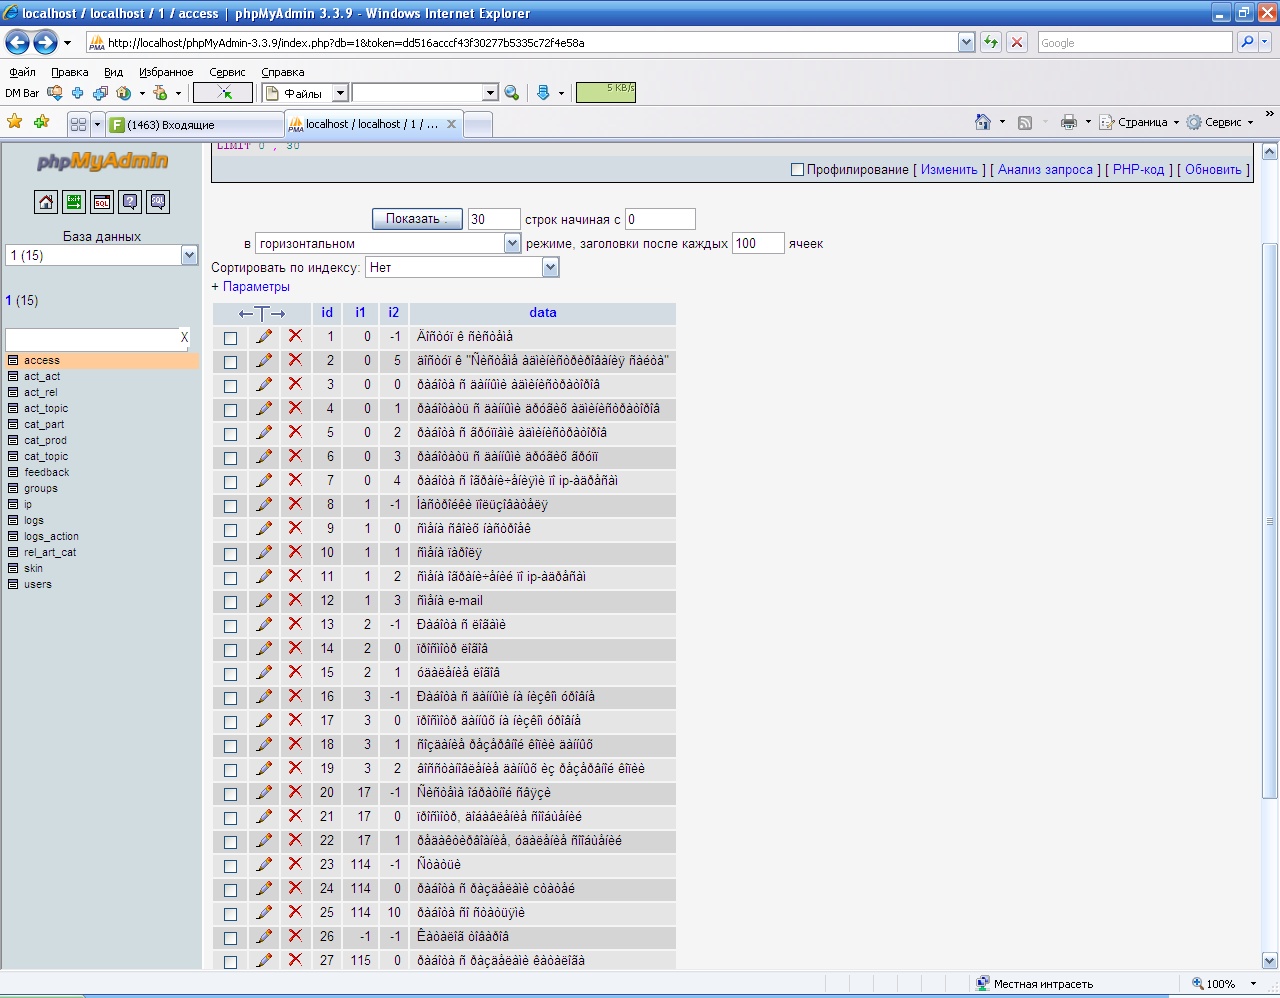
Task: Click the RSS feeds icon
Action: point(1025,122)
